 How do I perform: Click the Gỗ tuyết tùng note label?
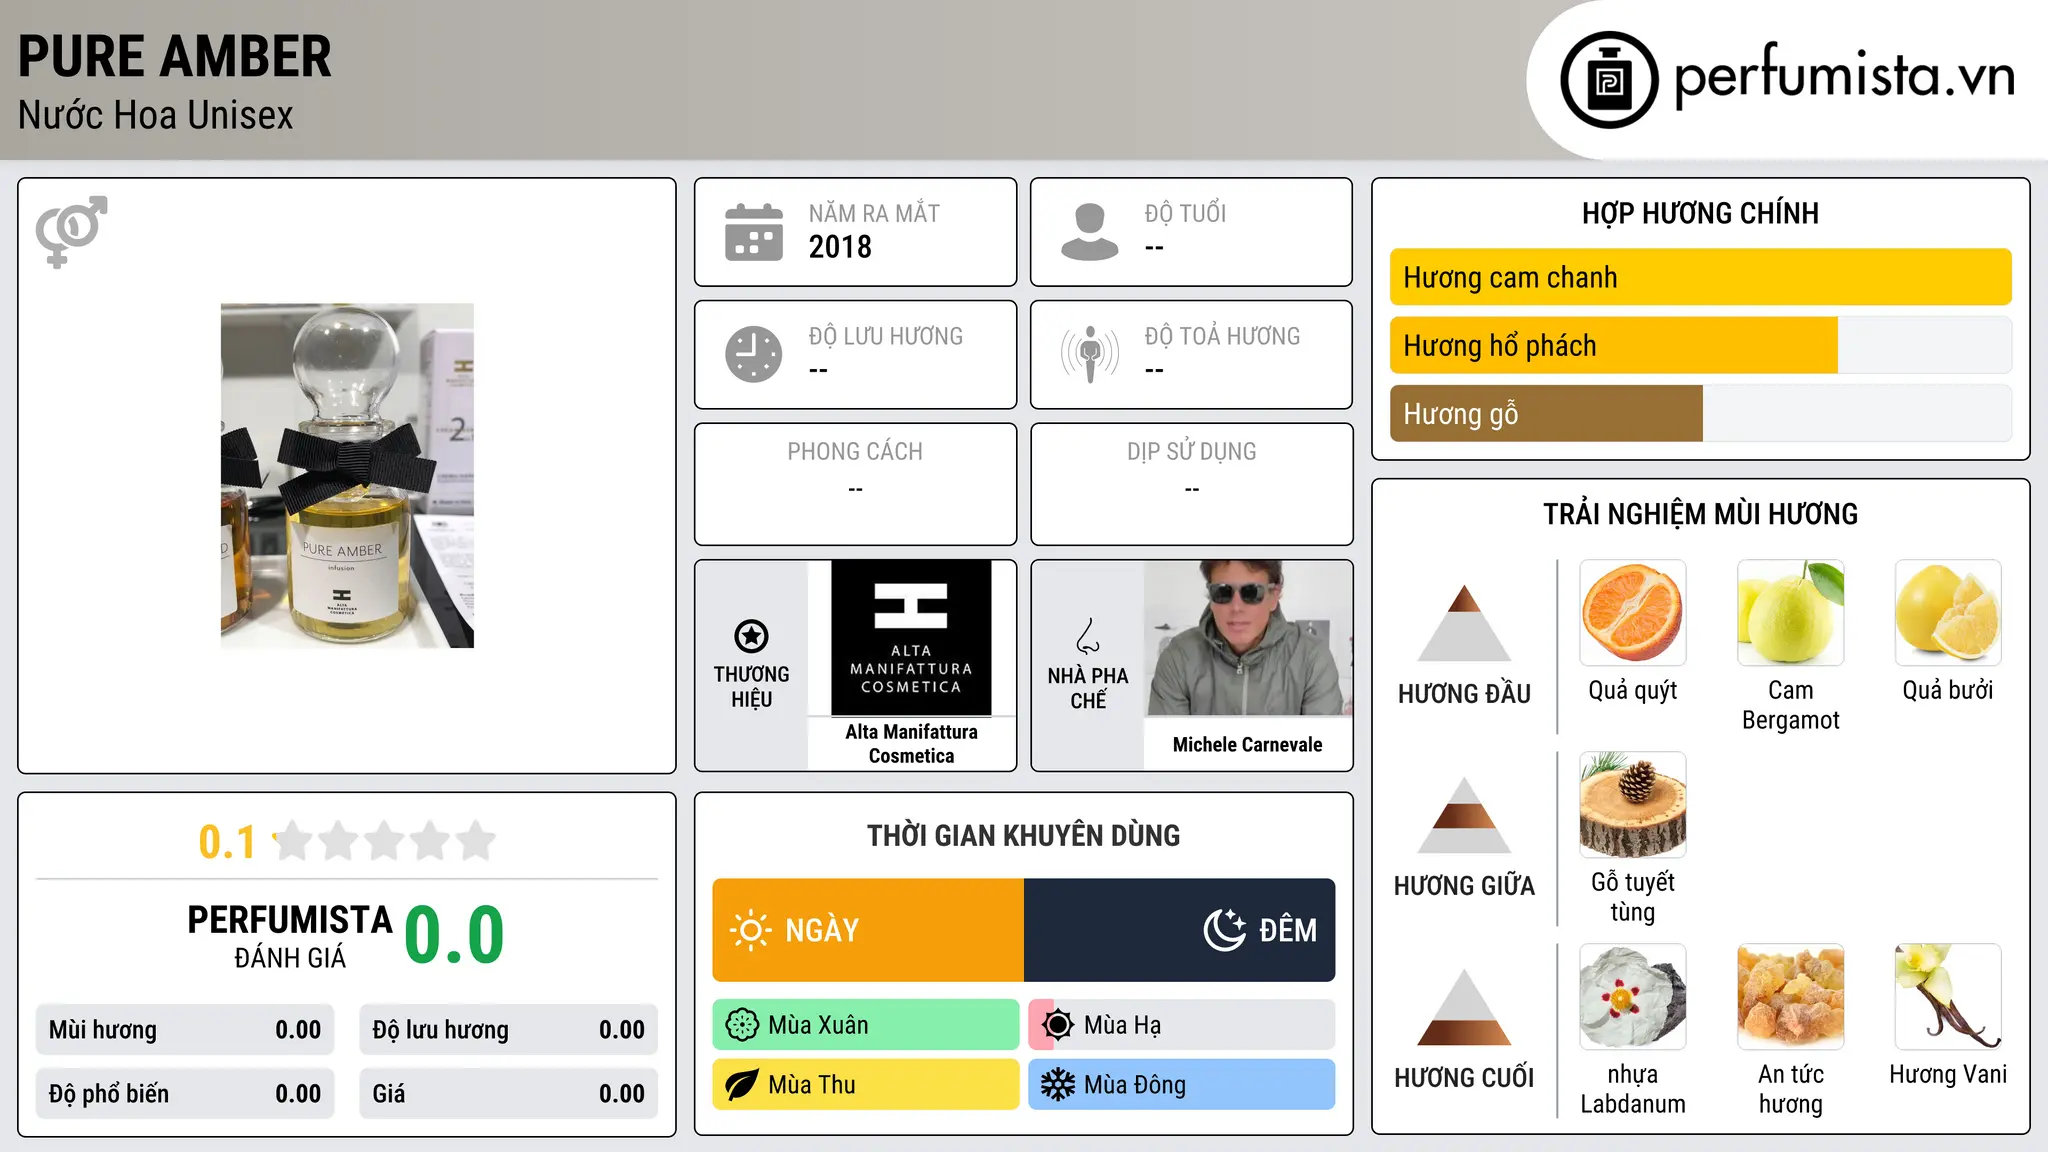pos(1633,897)
